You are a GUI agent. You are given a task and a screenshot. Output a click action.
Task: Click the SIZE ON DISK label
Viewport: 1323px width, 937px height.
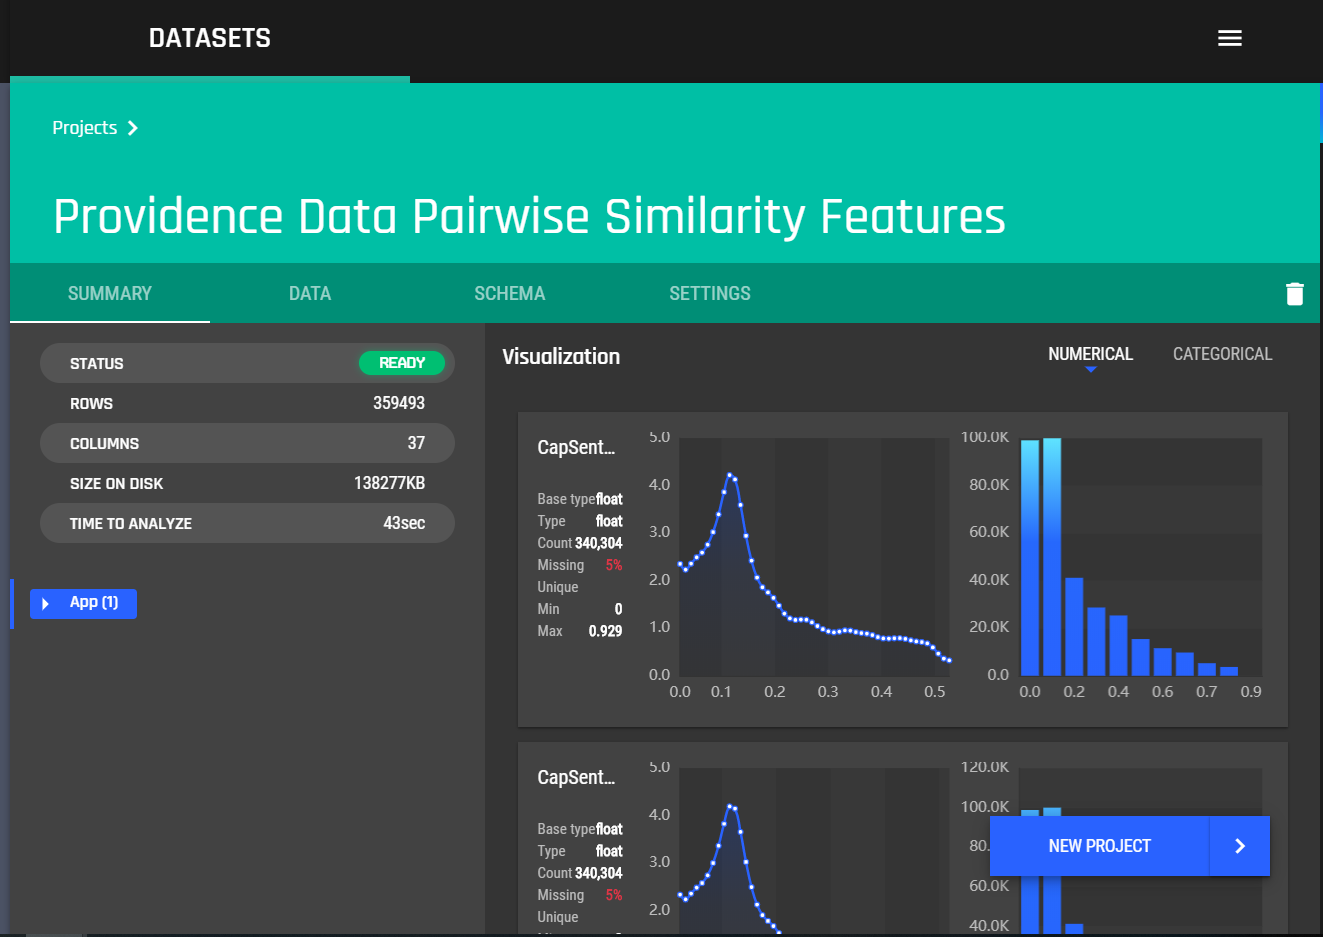tap(116, 484)
